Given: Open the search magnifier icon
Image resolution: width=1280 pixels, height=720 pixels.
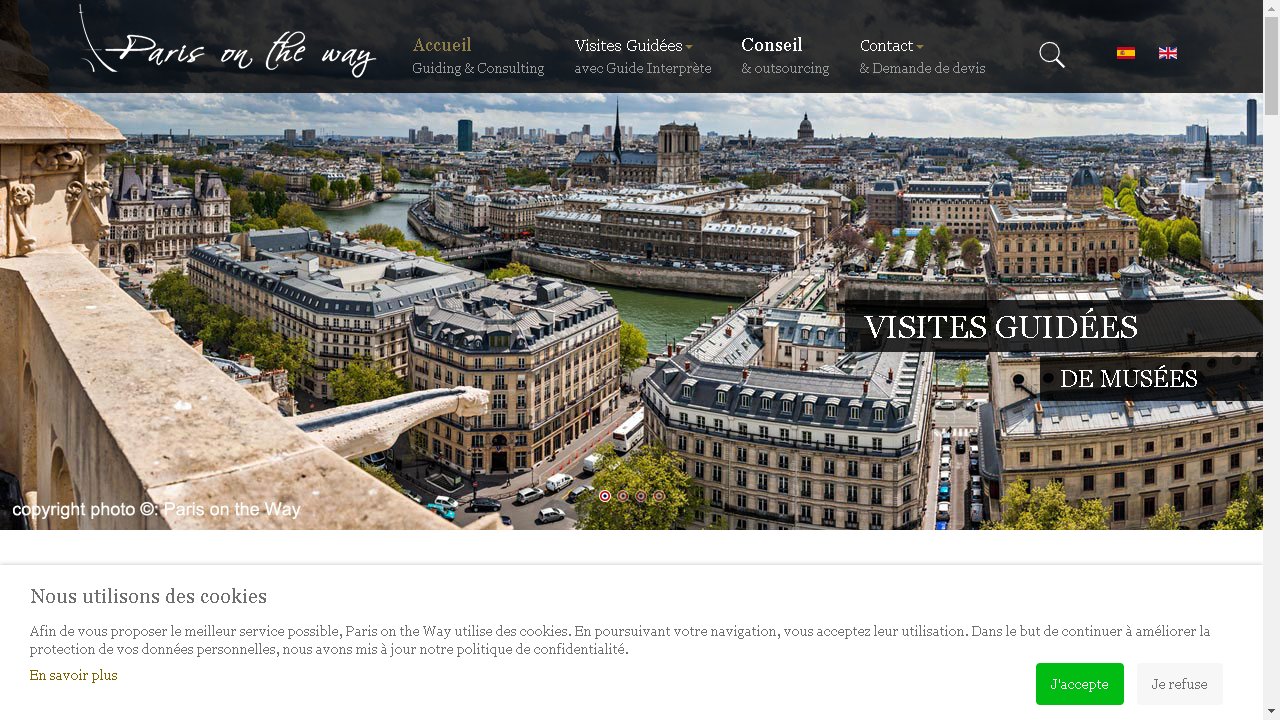Looking at the screenshot, I should pos(1052,55).
